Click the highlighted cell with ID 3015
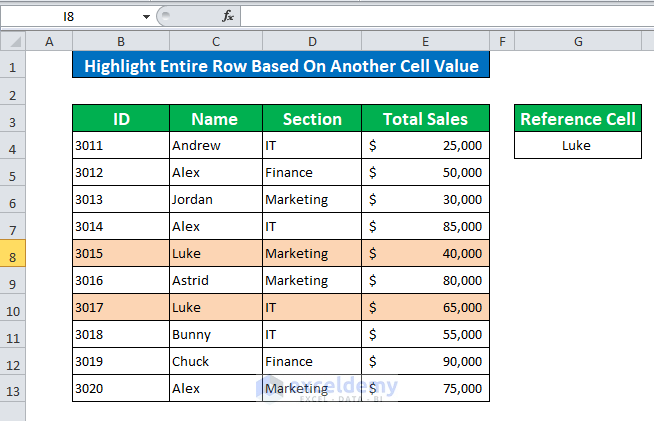The height and width of the screenshot is (421, 654). click(x=121, y=254)
